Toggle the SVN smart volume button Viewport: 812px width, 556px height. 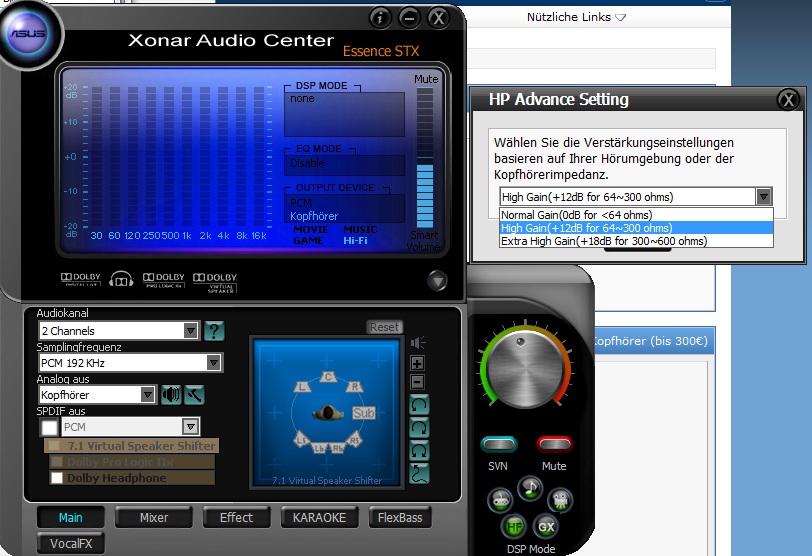click(x=499, y=444)
